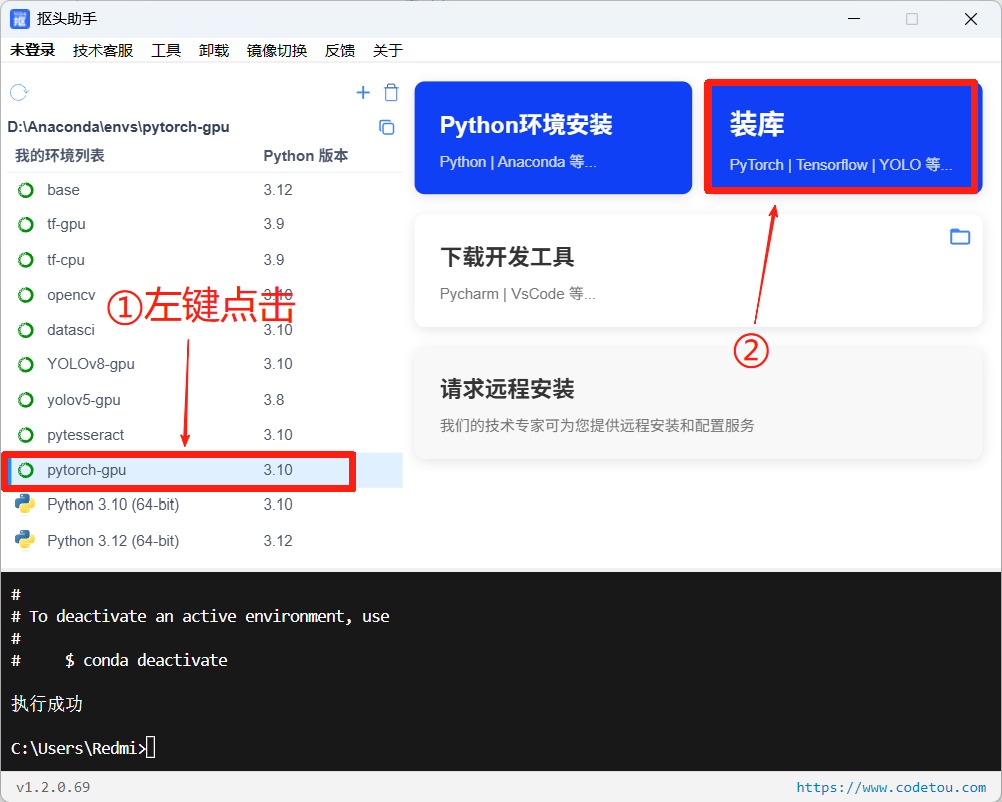Screen dimensions: 1002x802
Task: Click the 执行成功 line in terminal
Action: click(x=47, y=704)
